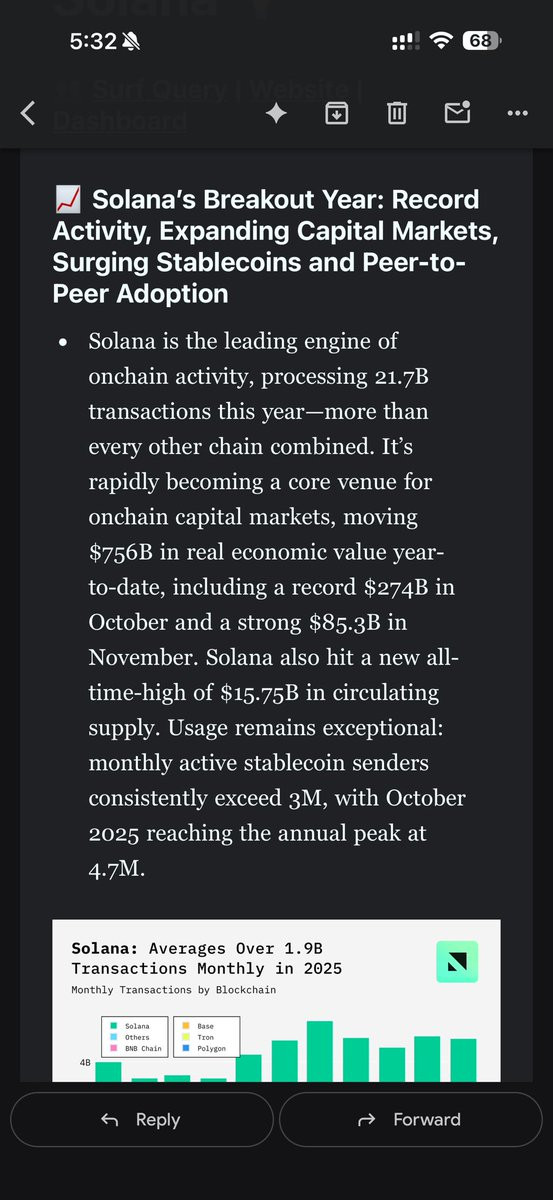This screenshot has height=1200, width=553.
Task: Open the faded Dashboard link in header
Action: [x=119, y=121]
